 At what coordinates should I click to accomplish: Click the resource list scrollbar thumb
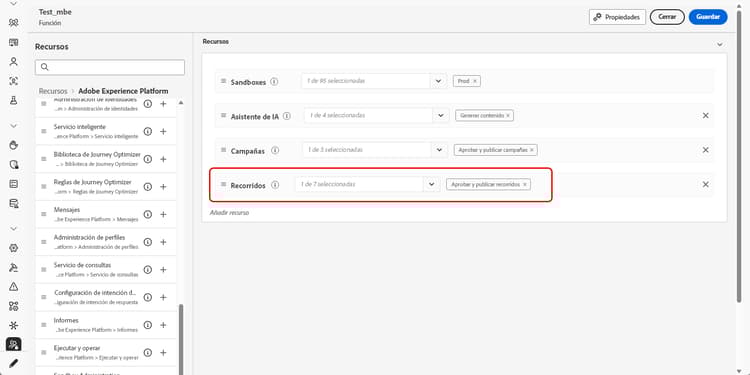[x=181, y=340]
